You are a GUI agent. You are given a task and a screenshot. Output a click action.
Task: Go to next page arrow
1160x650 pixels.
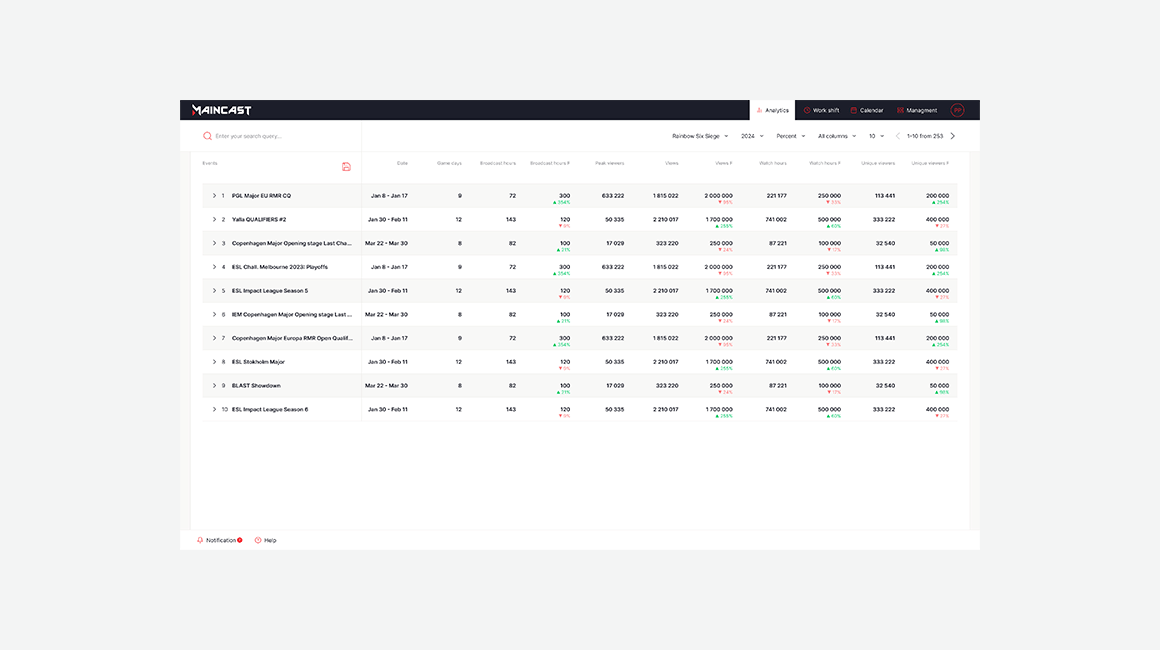pos(952,136)
